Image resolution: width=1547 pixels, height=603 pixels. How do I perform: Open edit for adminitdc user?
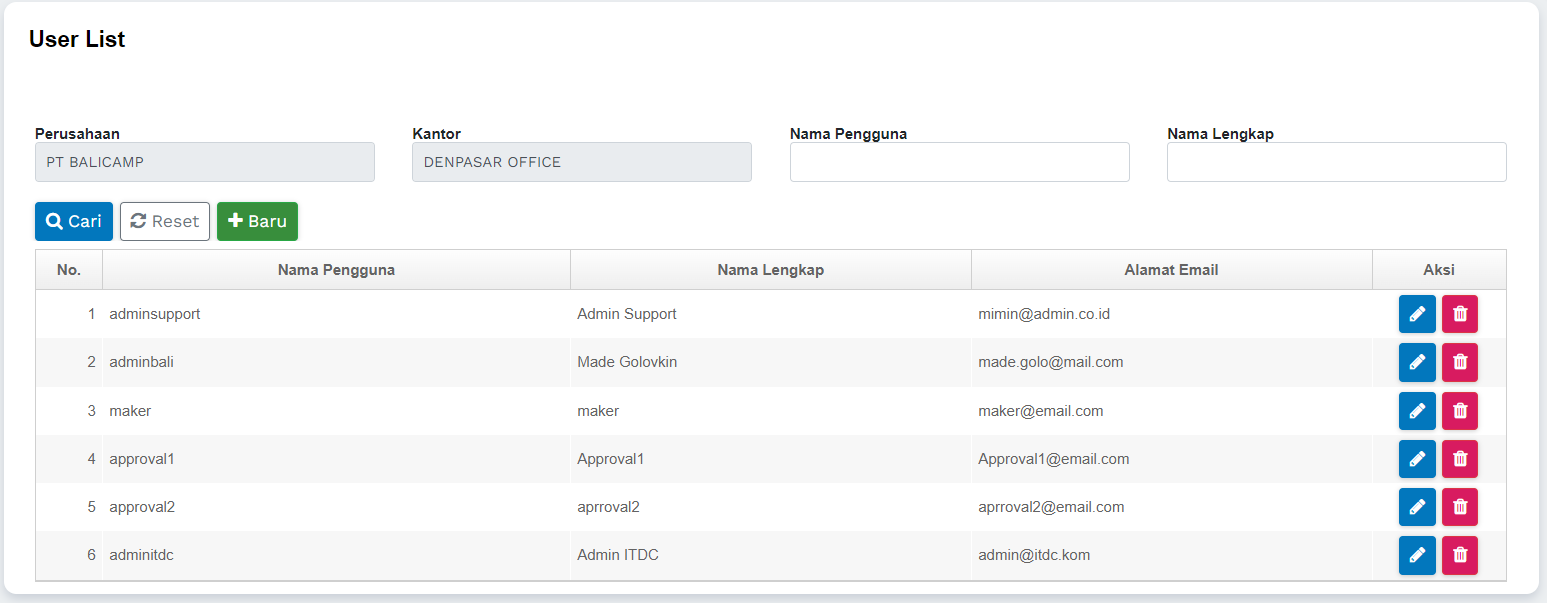click(x=1416, y=555)
